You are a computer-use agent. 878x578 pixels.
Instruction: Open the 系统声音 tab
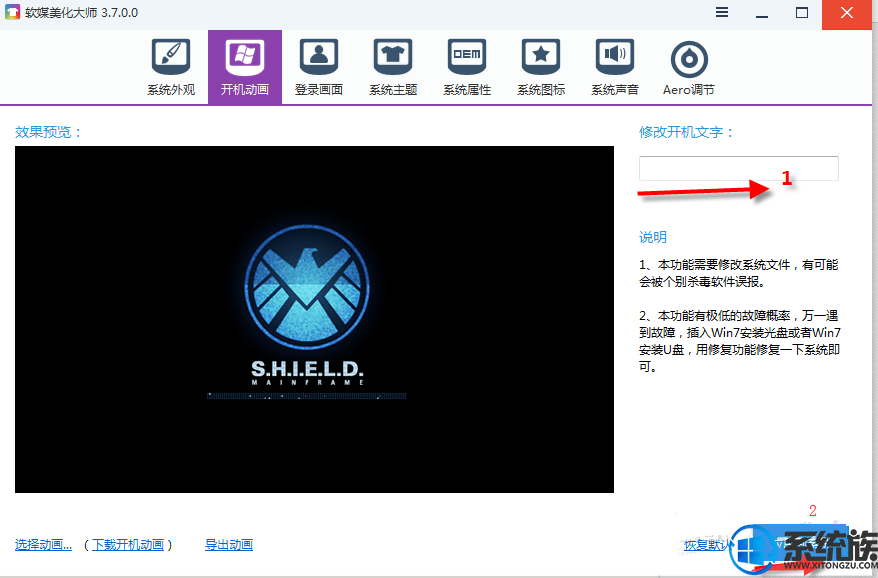coord(614,67)
